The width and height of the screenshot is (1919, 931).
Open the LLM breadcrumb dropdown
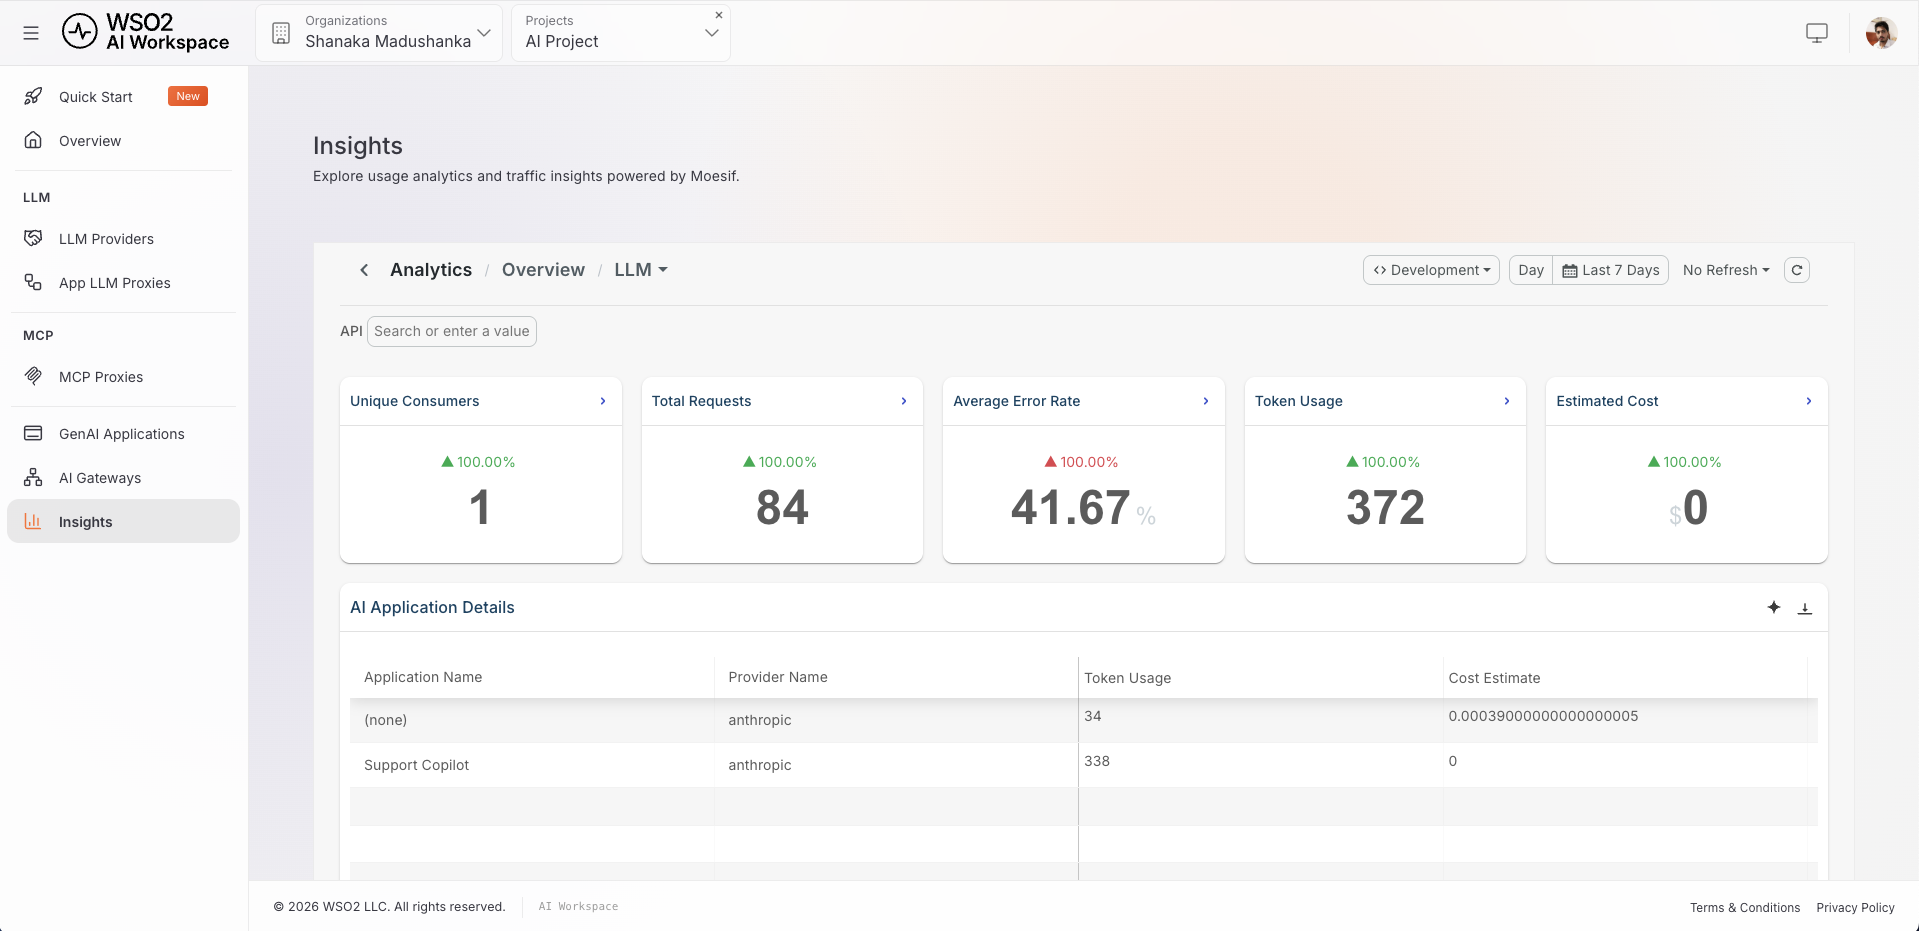[641, 270]
